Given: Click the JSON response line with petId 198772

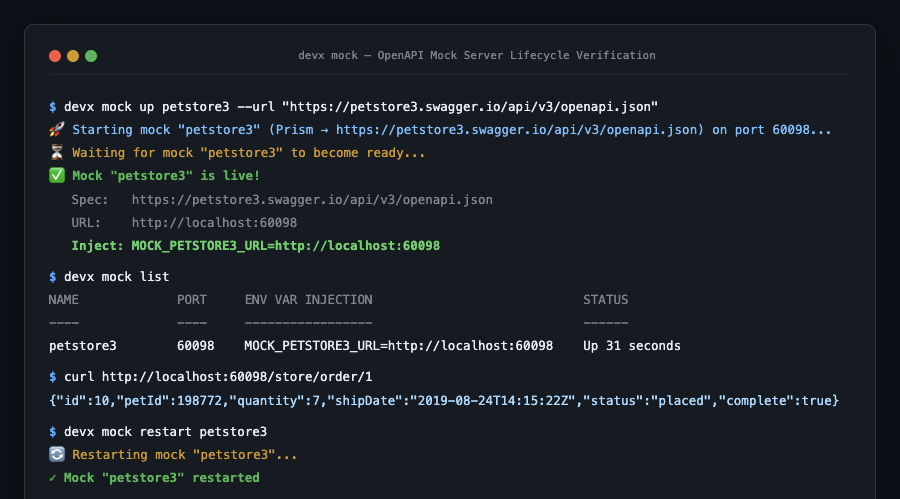Looking at the screenshot, I should (444, 401).
